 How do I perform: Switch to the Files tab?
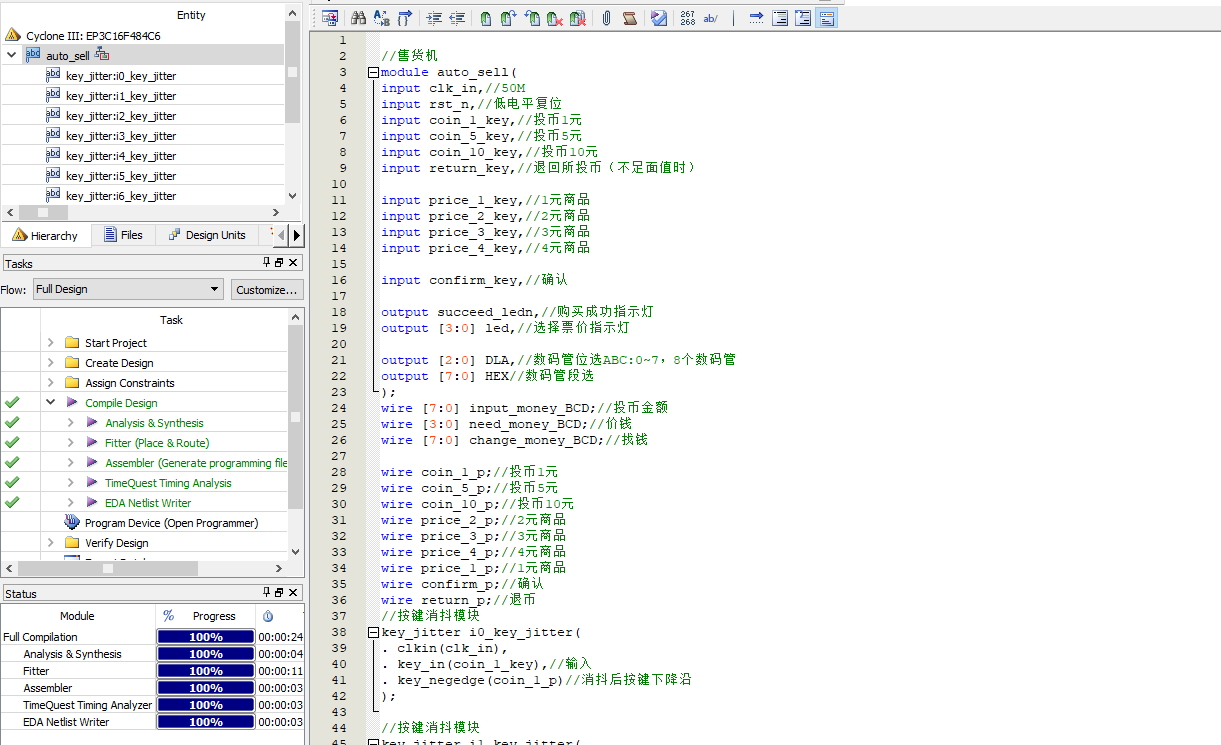pyautogui.click(x=122, y=235)
